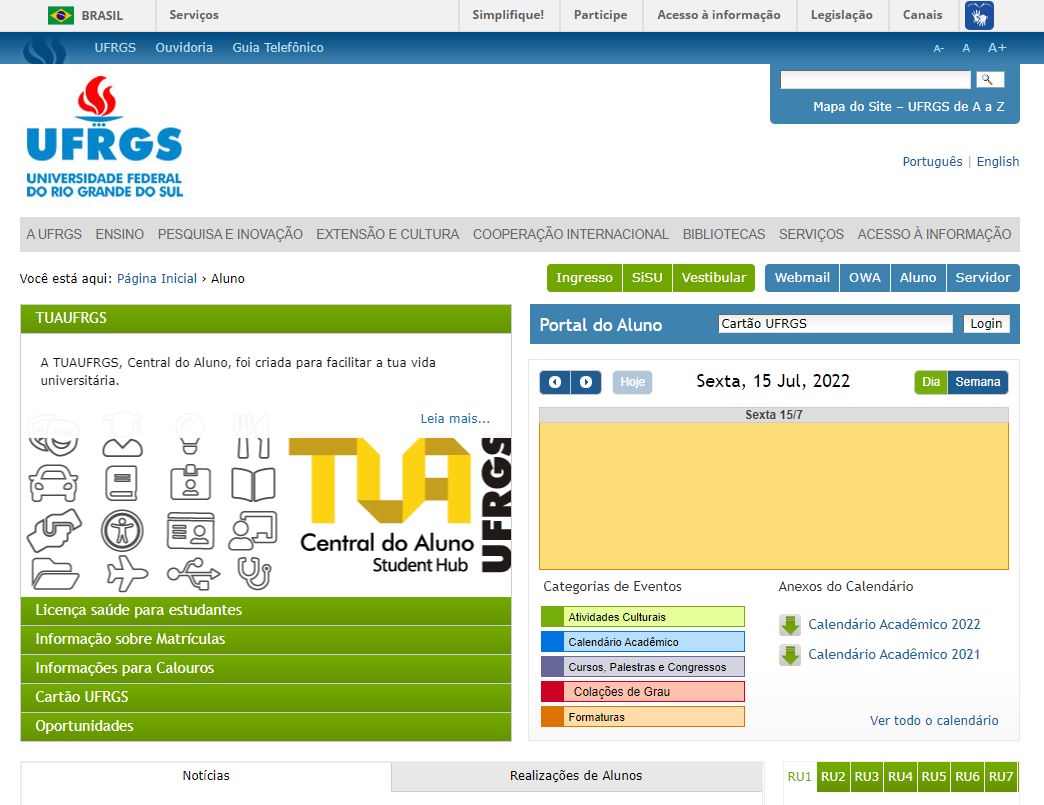Open Ouvidoria link
Screen dimensions: 1044x805
coord(184,48)
